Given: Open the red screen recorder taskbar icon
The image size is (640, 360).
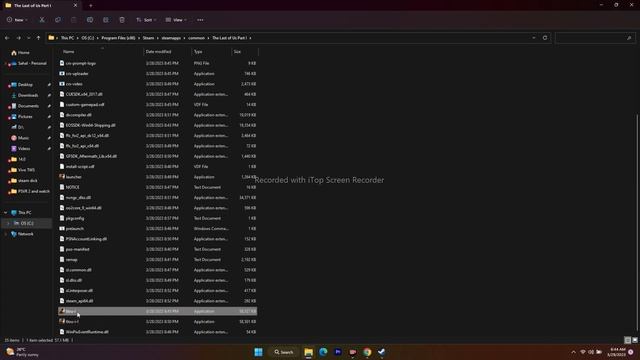Looking at the screenshot, I should [353, 352].
